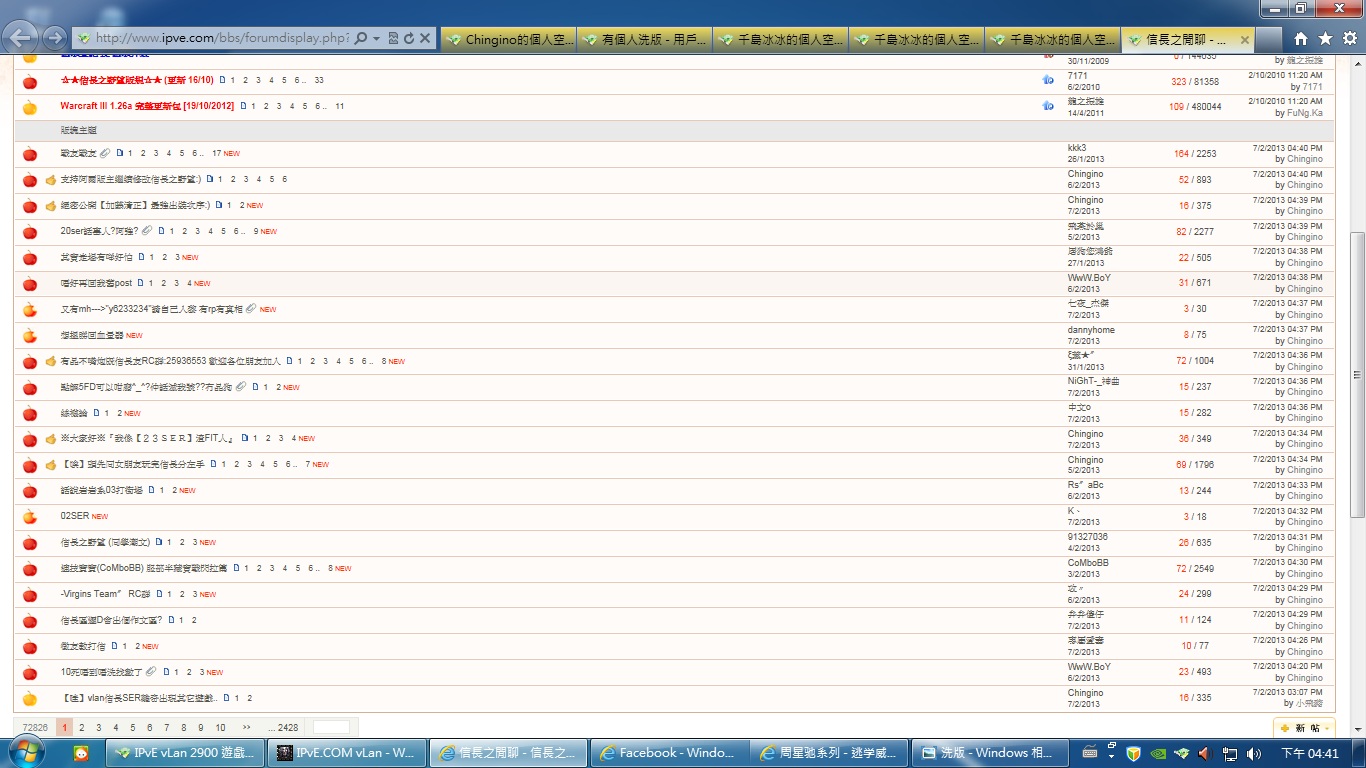This screenshot has width=1366, height=768.
Task: Click the Stop (X) icon in address bar
Action: click(x=425, y=38)
